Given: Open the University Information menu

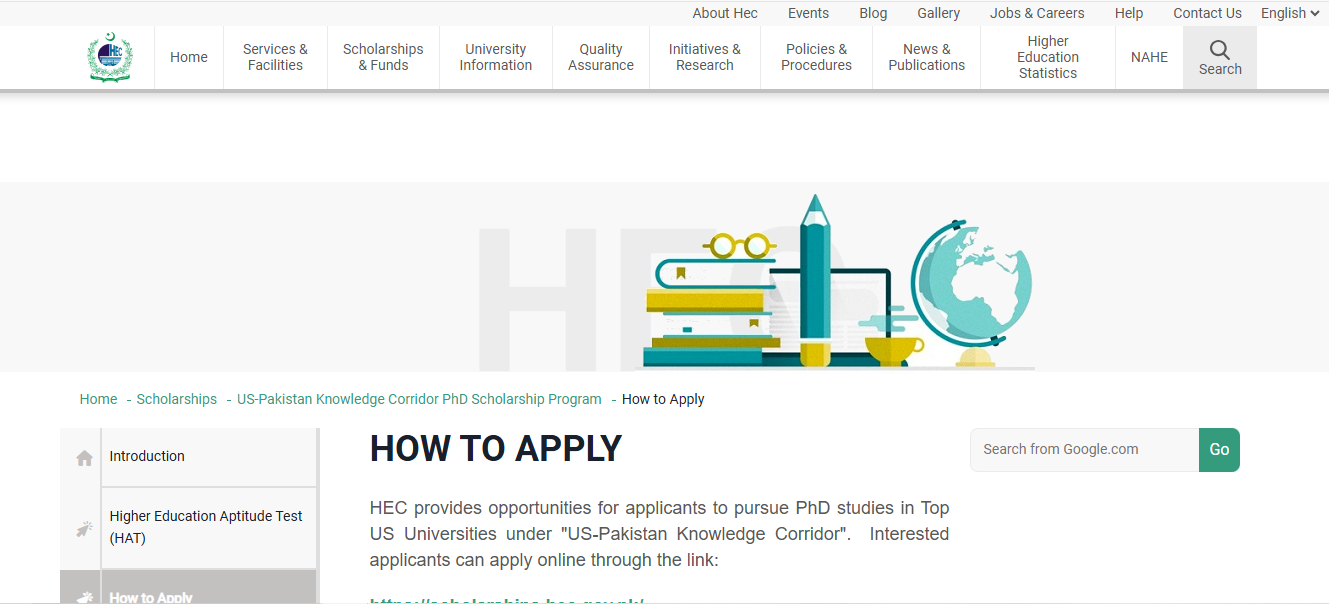Looking at the screenshot, I should (x=495, y=57).
